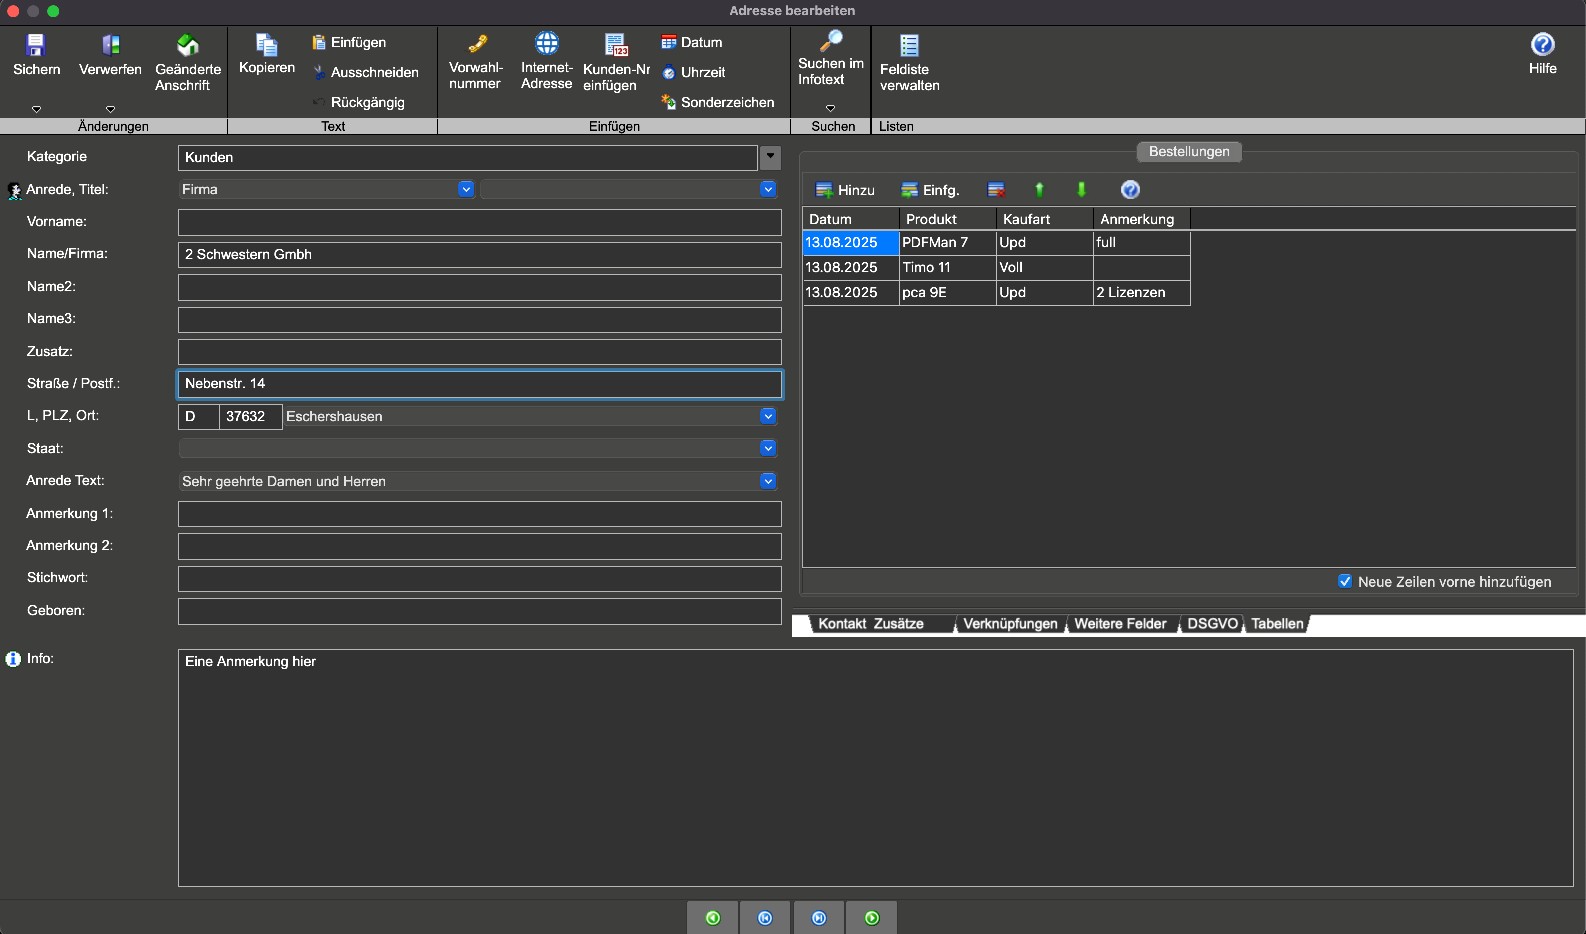Insert Internet-Adresse
The image size is (1586, 934).
pos(546,62)
